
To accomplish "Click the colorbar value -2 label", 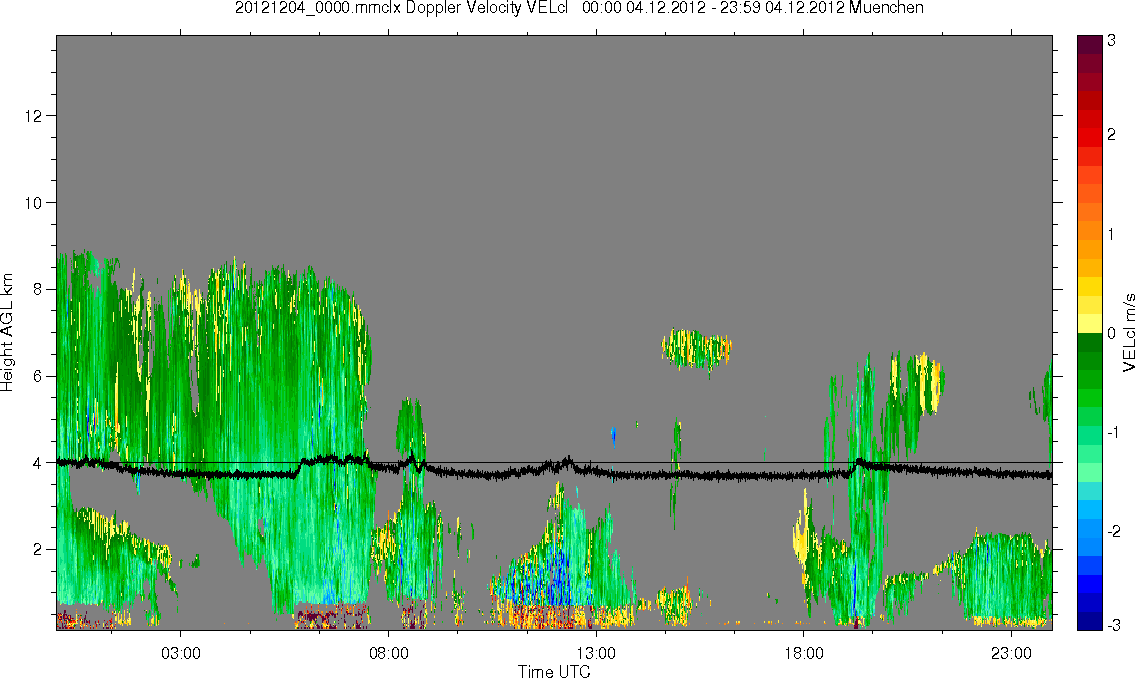I will pyautogui.click(x=1113, y=532).
